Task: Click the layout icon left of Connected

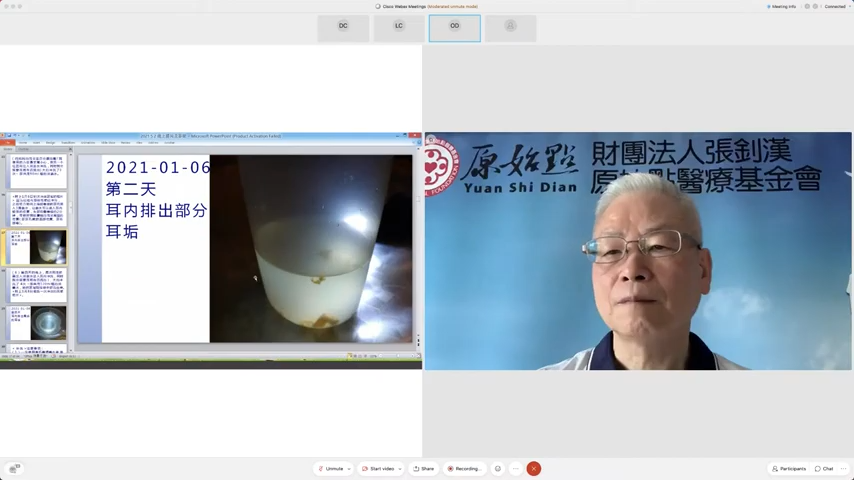Action: (x=816, y=6)
